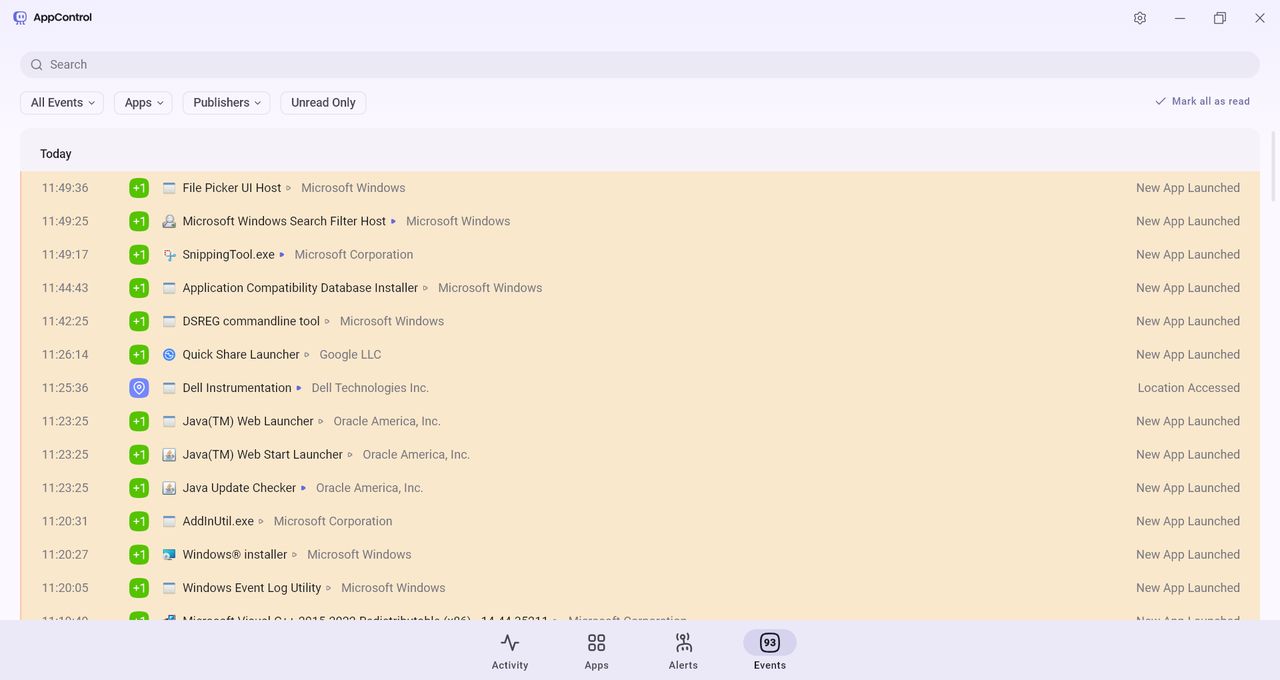Screen dimensions: 1280x680
Task: Click Microsoft Windows Search Filter Host app icon
Action: pyautogui.click(x=169, y=221)
